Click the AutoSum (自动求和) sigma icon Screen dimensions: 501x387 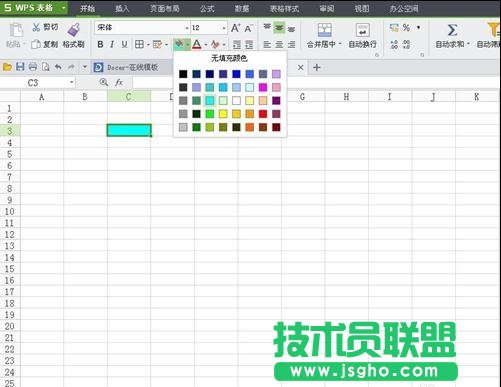(452, 30)
